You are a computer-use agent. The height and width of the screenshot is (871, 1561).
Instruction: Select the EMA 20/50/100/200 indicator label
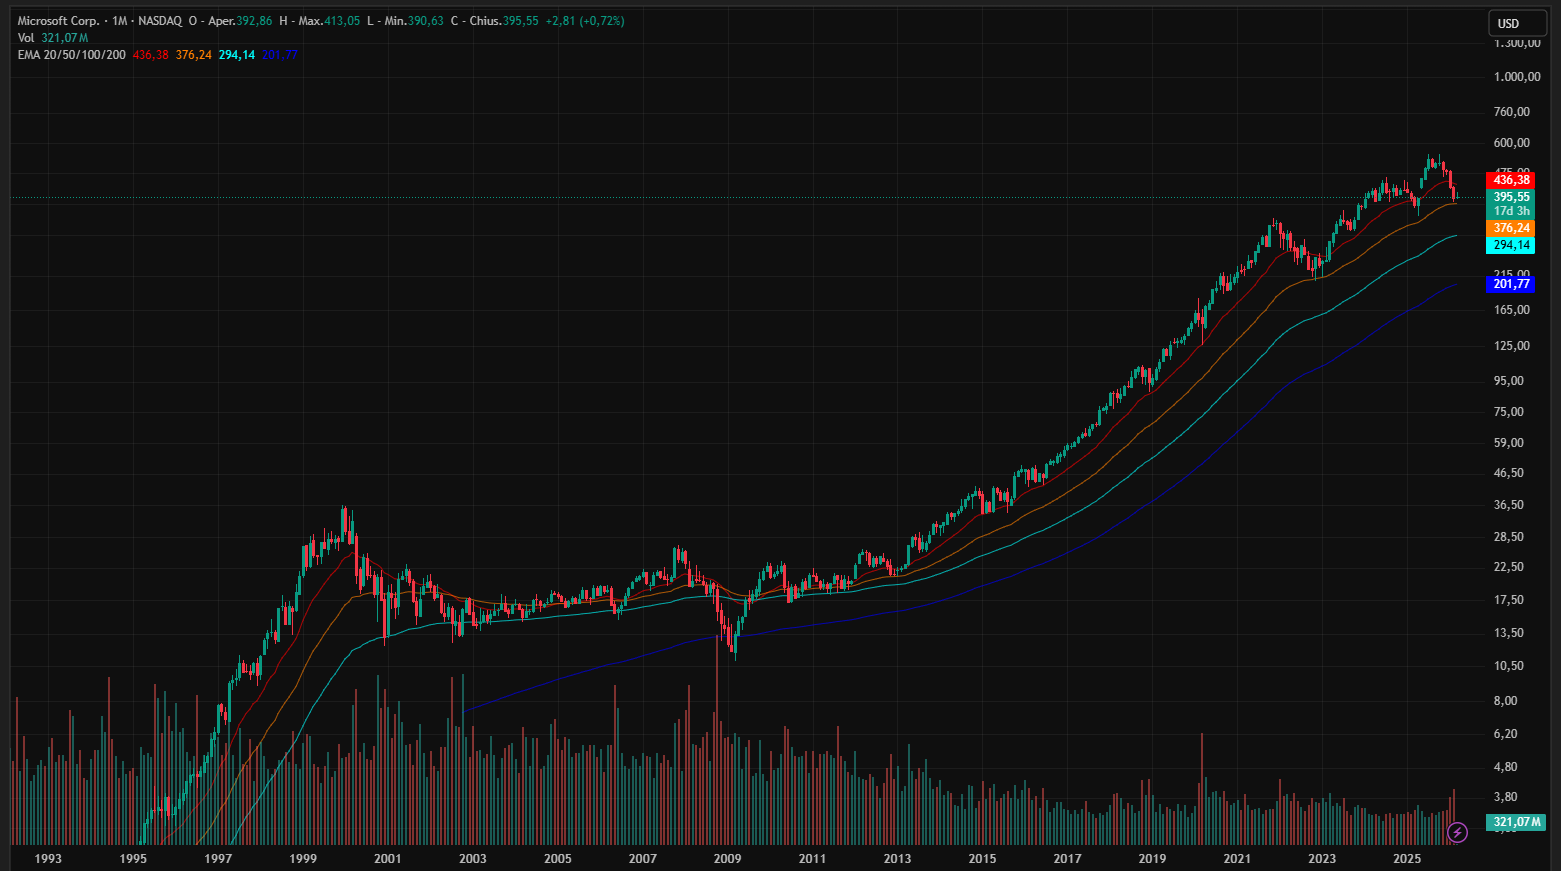point(72,55)
